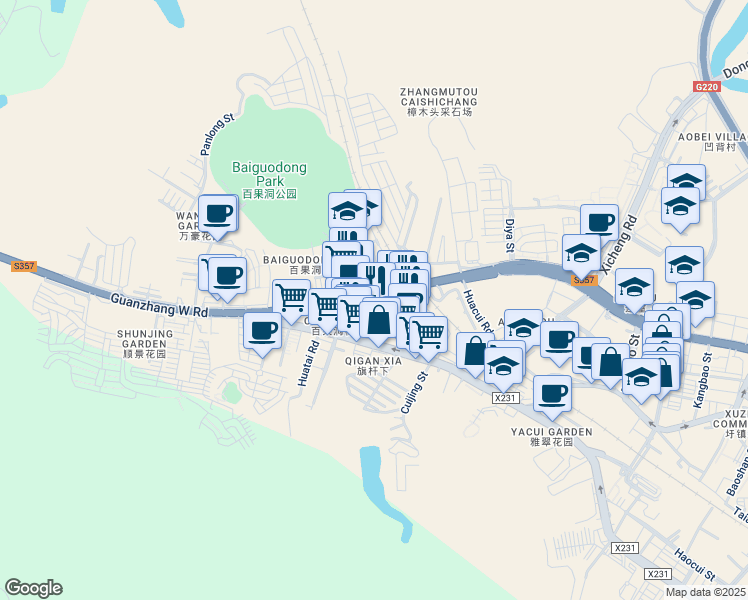
Task: Select the shopping cart marker on Guanzhang W Rd
Action: click(x=291, y=302)
